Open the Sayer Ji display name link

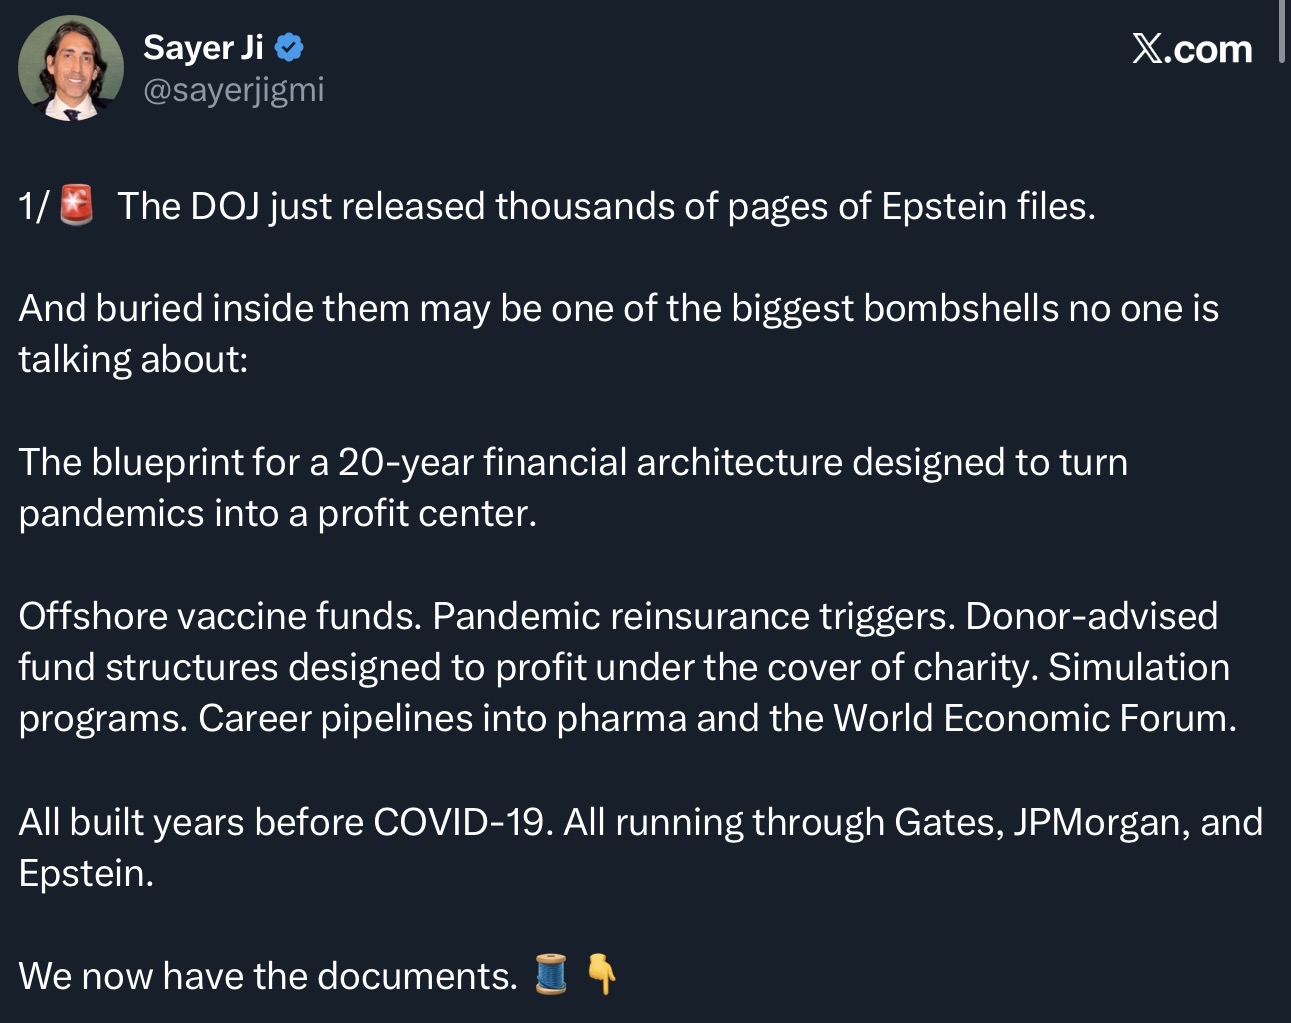tap(203, 47)
